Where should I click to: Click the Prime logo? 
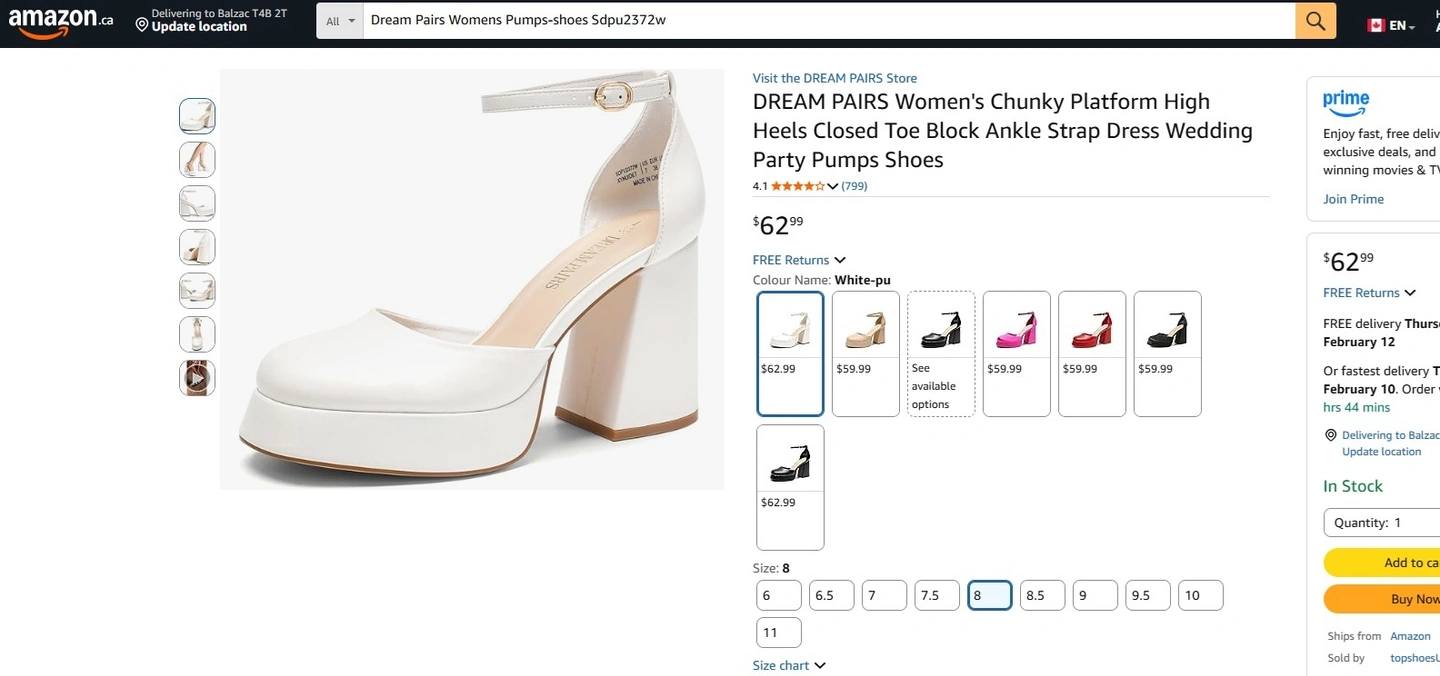[x=1345, y=101]
